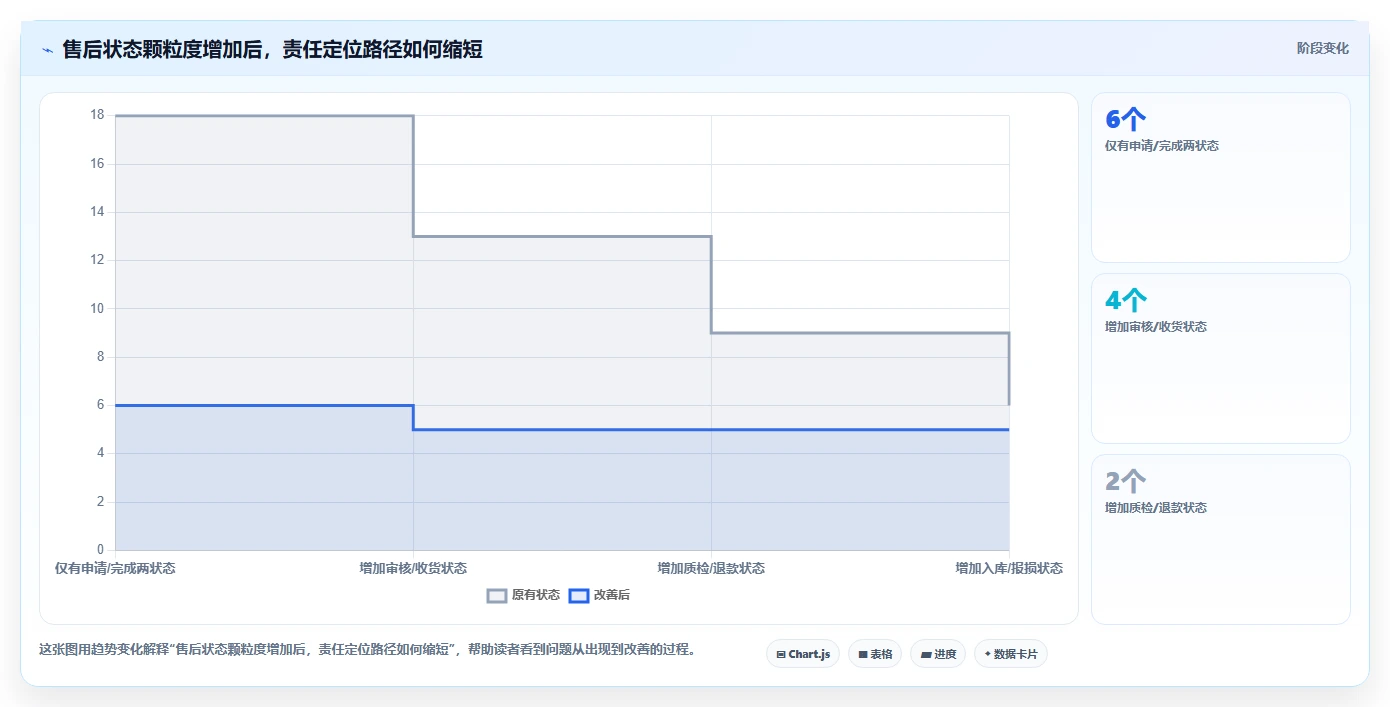Click y-axis value 18

pyautogui.click(x=97, y=115)
